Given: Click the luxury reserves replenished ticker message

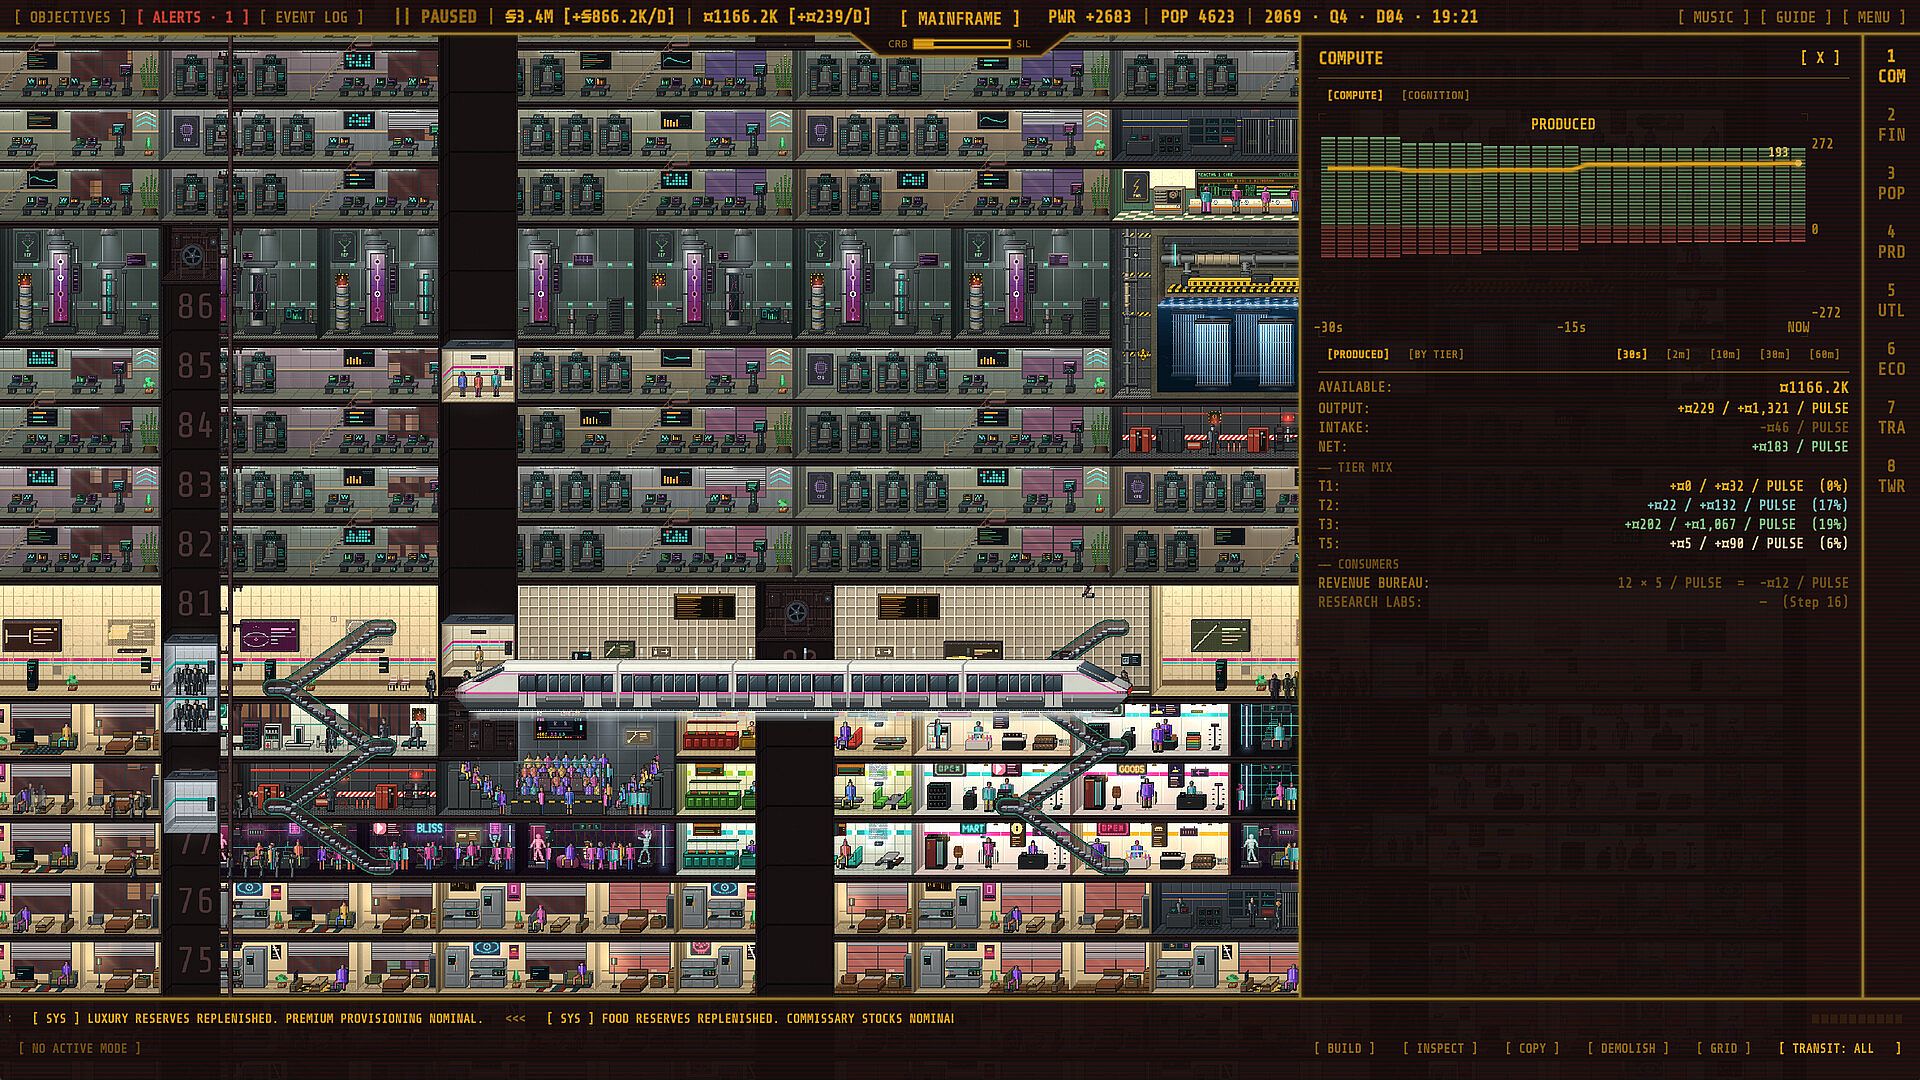Looking at the screenshot, I should [258, 1018].
